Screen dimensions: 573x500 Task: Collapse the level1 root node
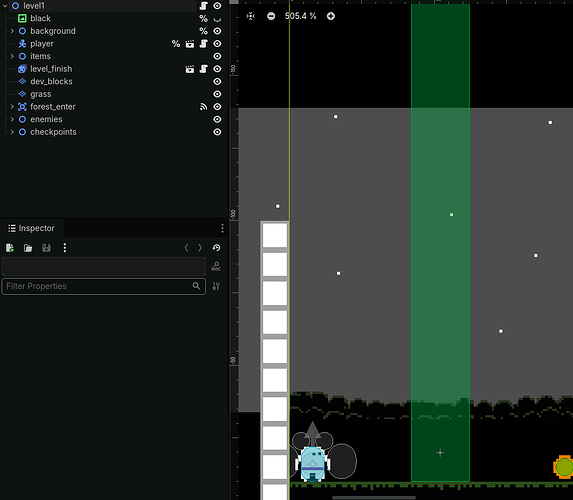5,6
